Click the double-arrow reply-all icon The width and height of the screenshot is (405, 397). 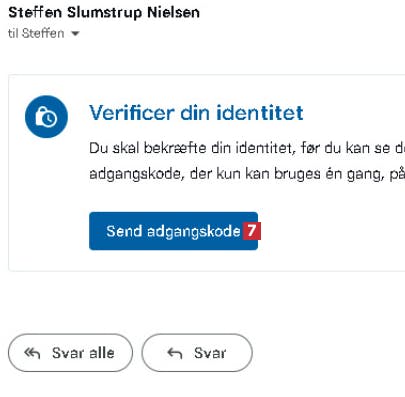pyautogui.click(x=32, y=353)
